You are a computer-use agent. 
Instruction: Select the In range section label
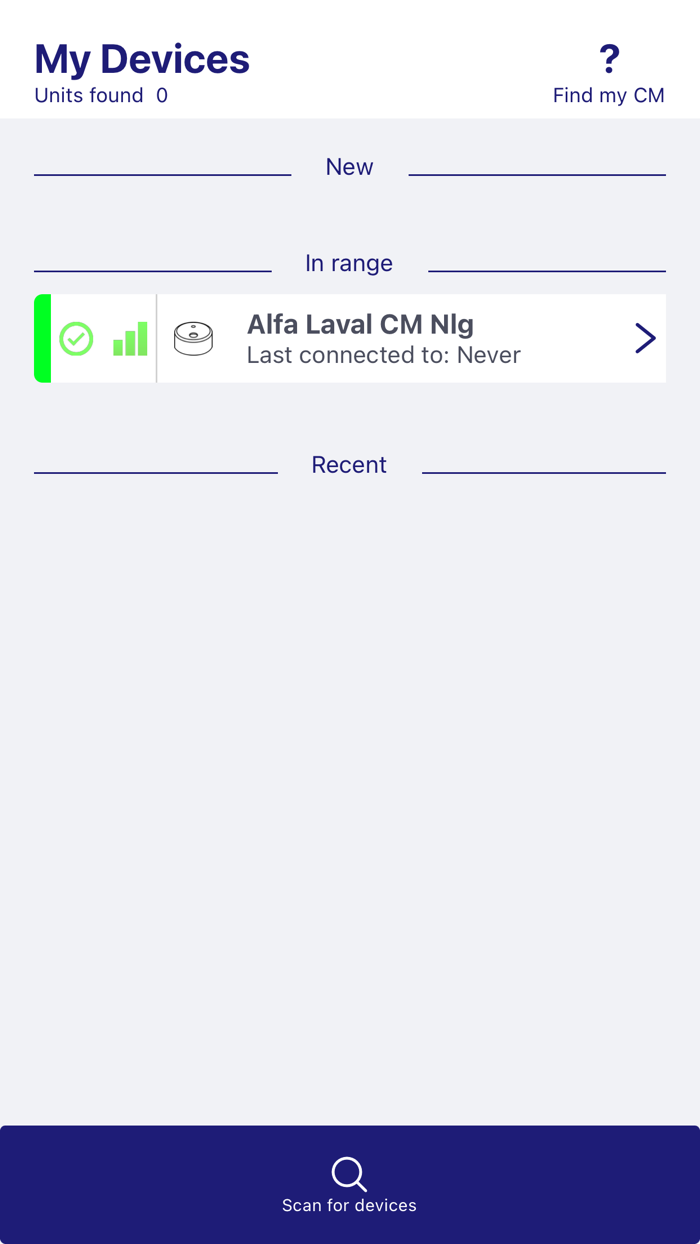[x=348, y=263]
